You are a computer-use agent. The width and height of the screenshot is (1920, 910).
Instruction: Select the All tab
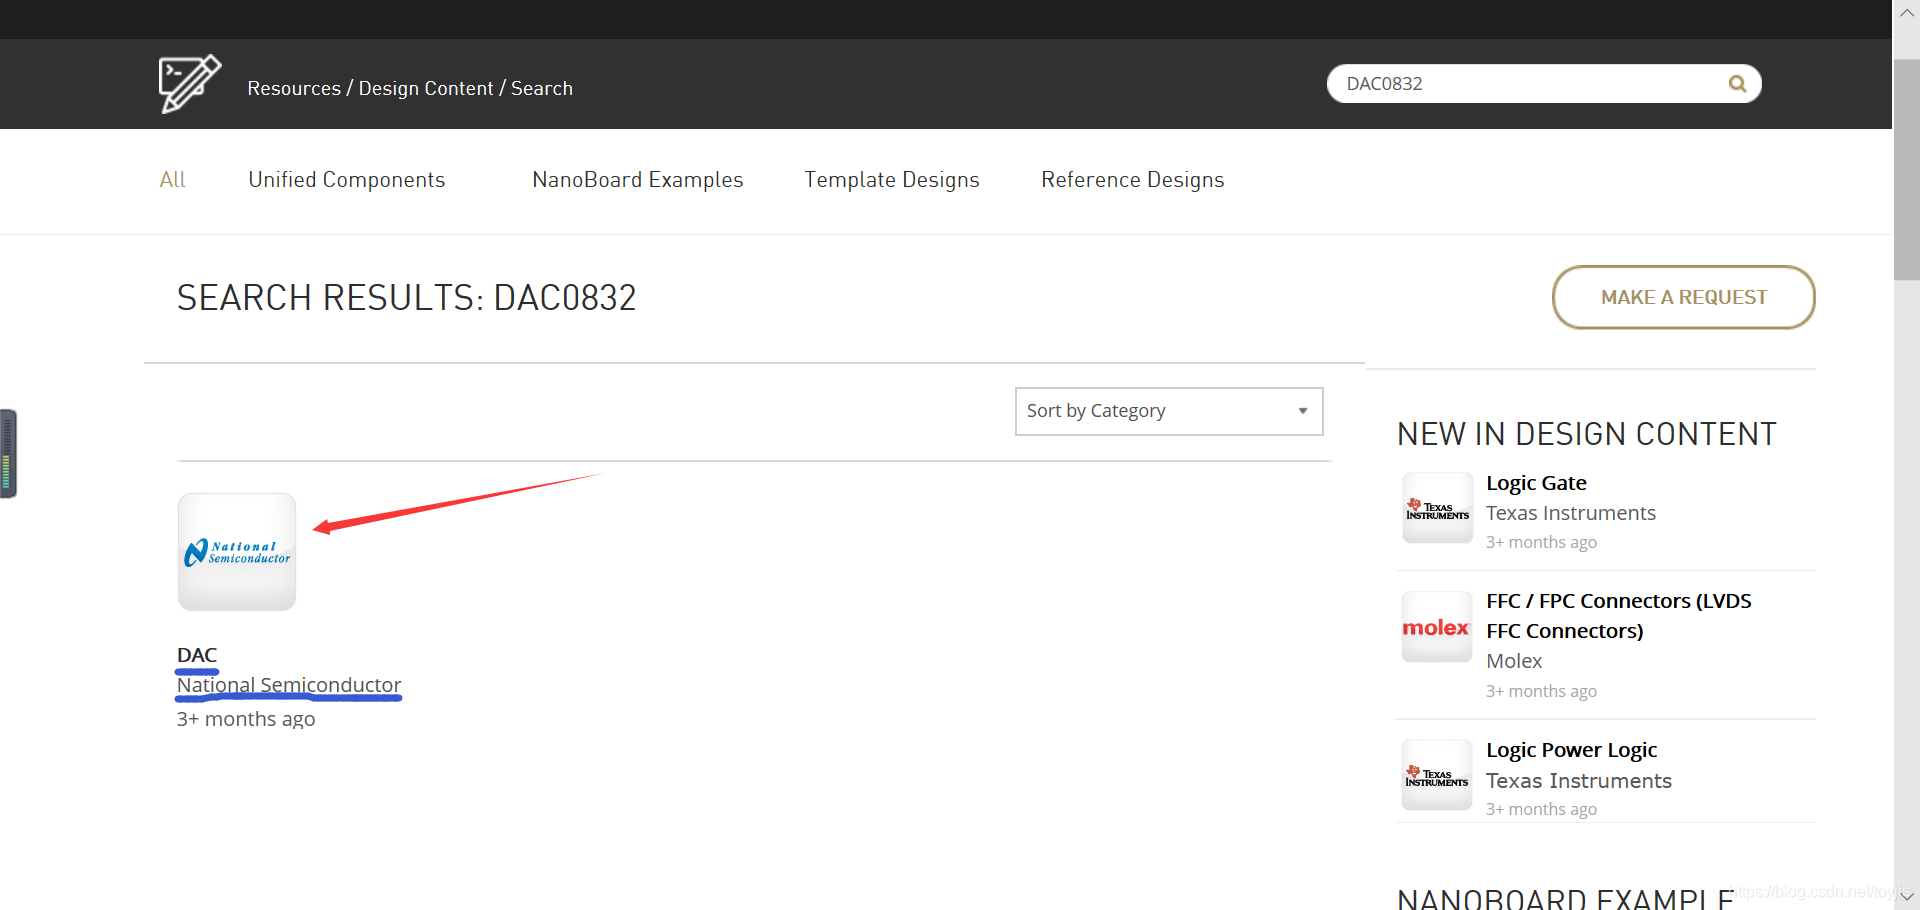[173, 180]
